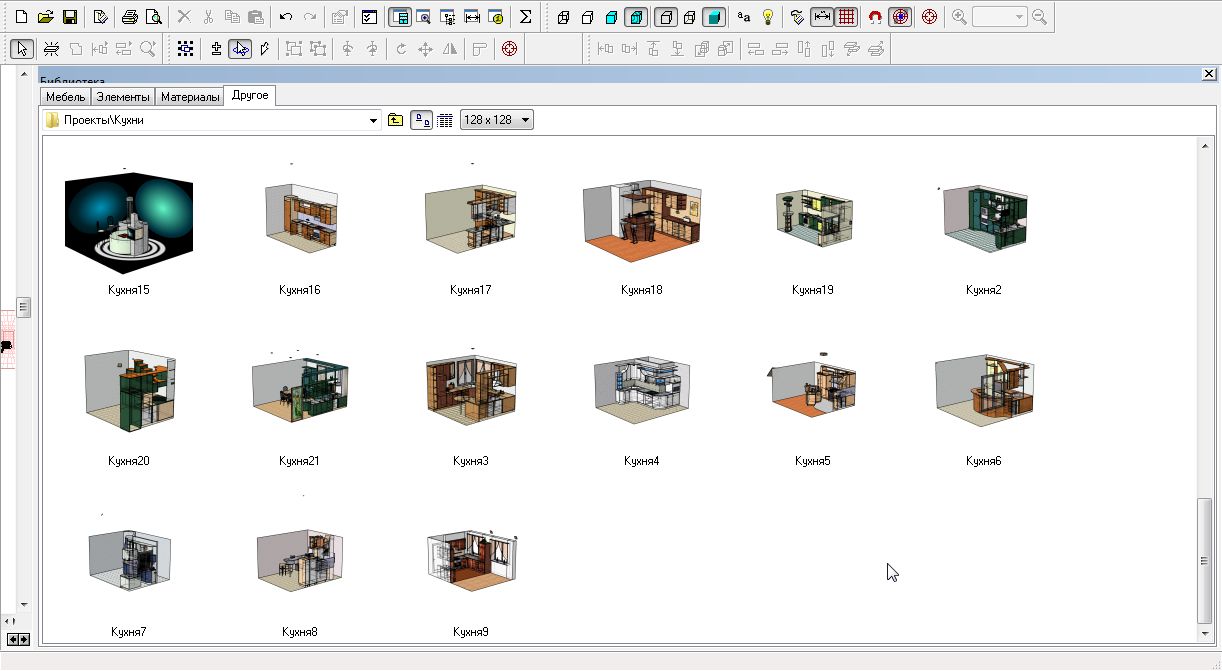Switch to the list view icon
This screenshot has height=671, width=1222.
pos(445,120)
